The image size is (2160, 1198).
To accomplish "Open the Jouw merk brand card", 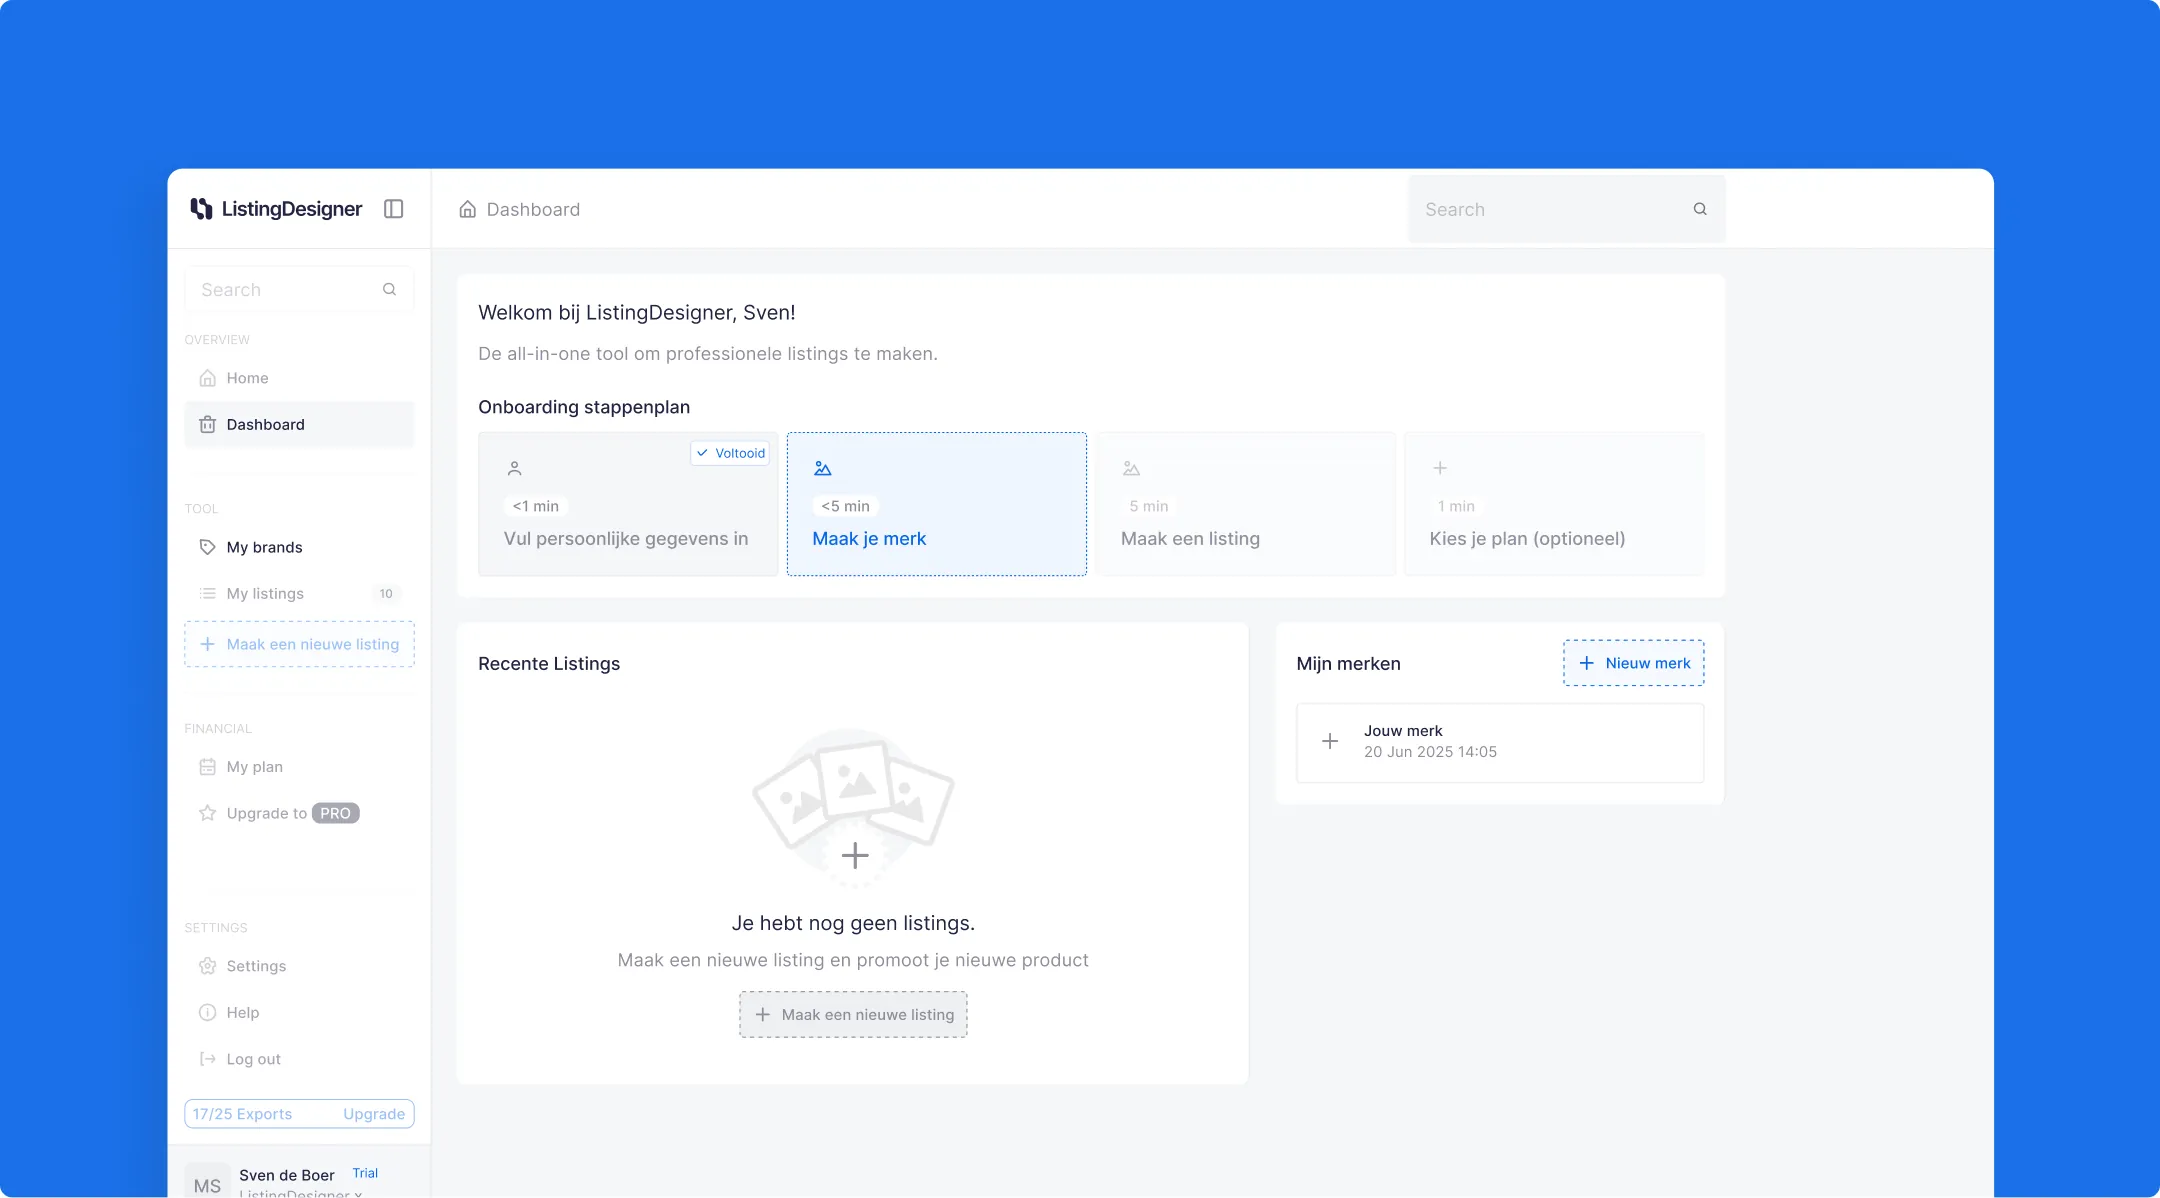I will tap(1500, 742).
